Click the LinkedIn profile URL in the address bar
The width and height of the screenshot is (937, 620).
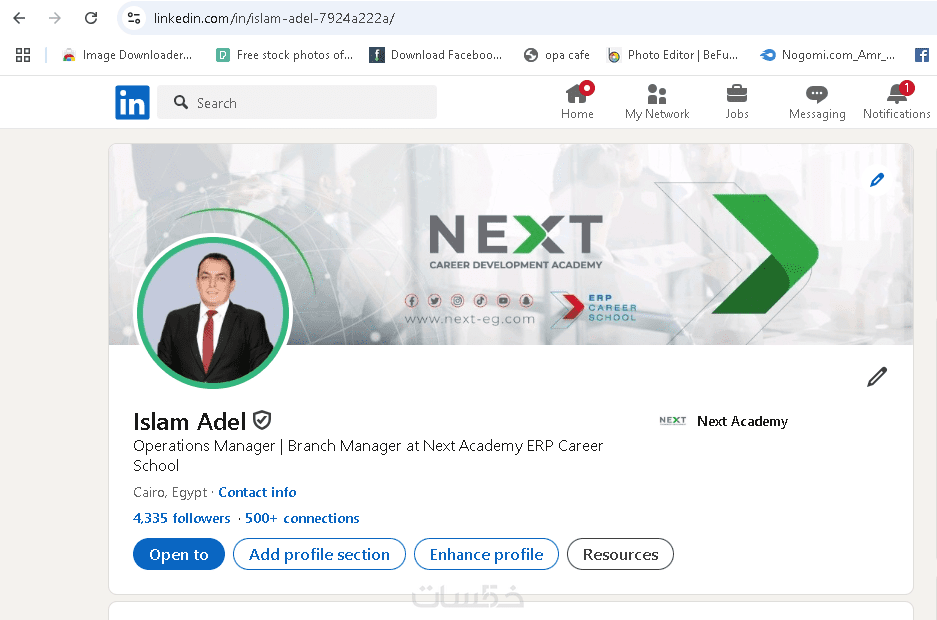pos(274,19)
